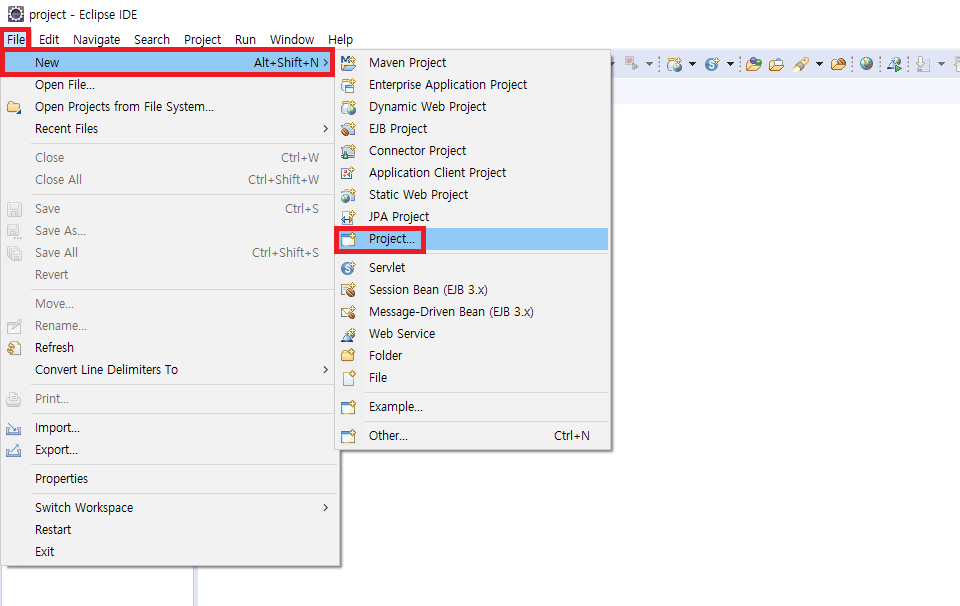Screen dimensions: 960x606
Task: Open the Run menu
Action: tap(246, 39)
